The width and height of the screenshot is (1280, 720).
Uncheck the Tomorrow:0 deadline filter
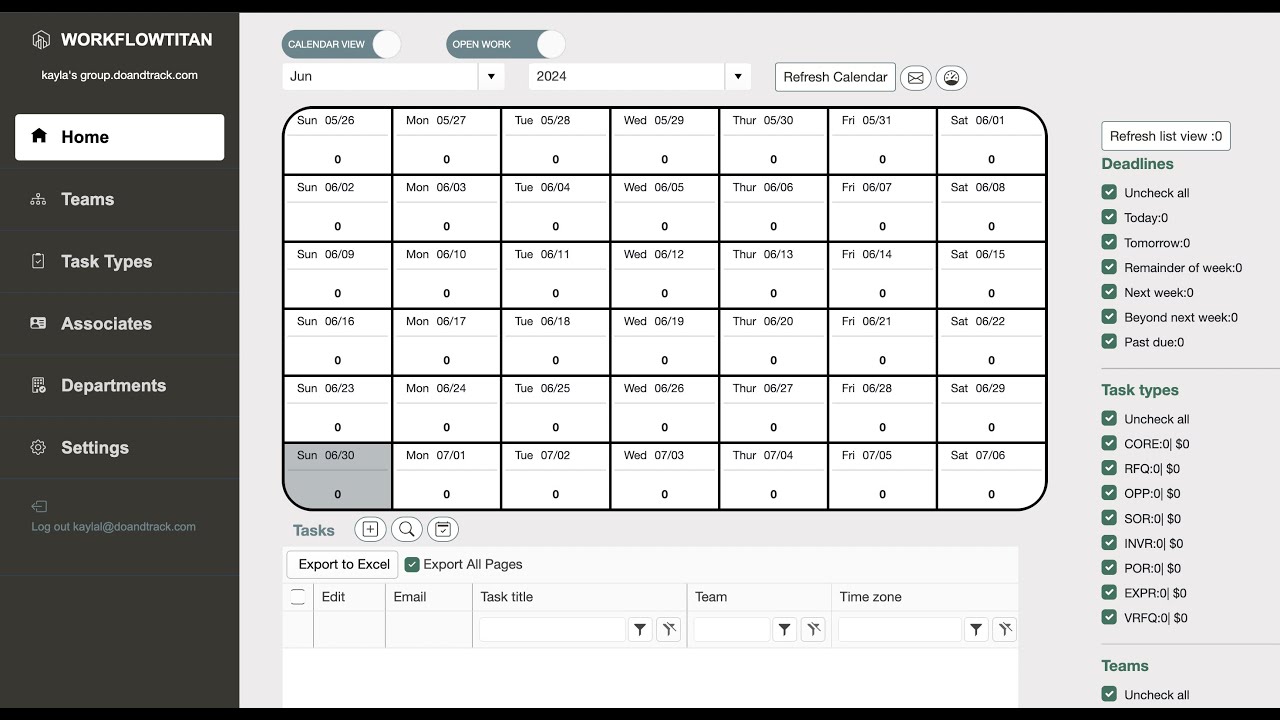1109,242
